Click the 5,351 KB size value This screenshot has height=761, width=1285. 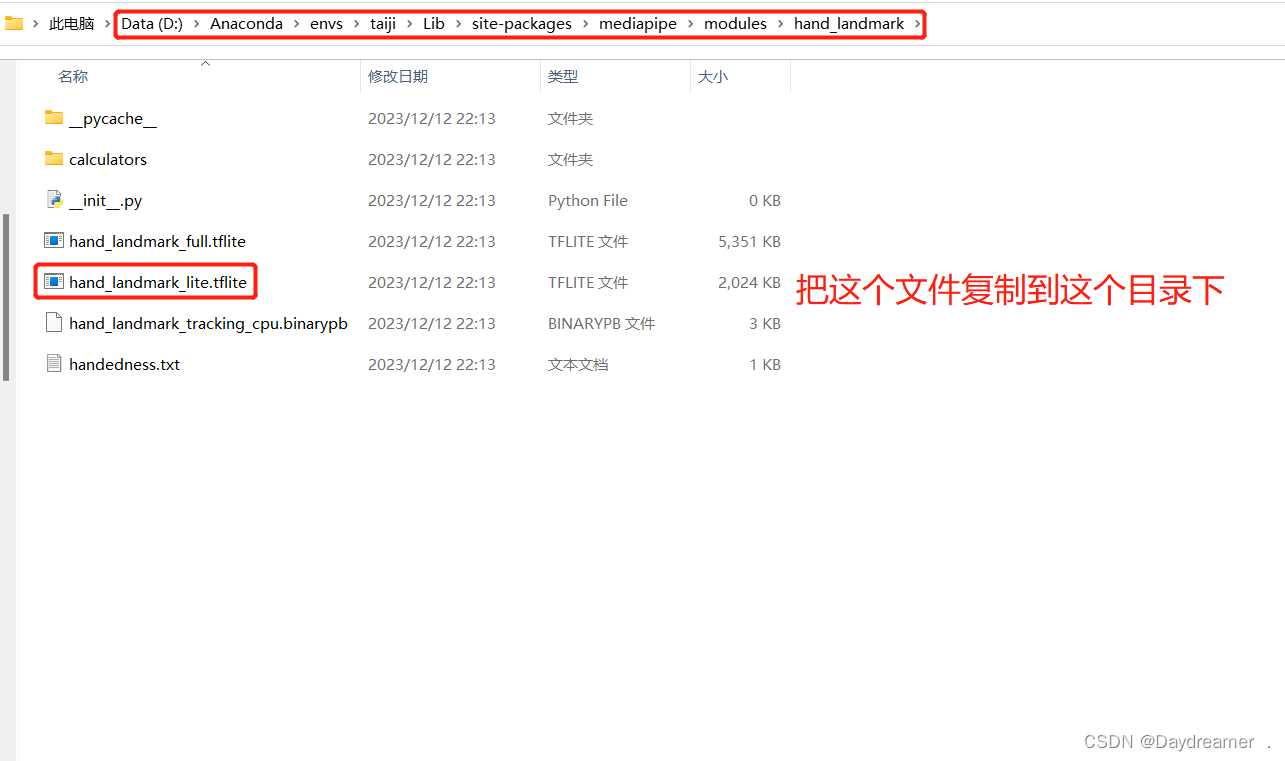click(749, 241)
